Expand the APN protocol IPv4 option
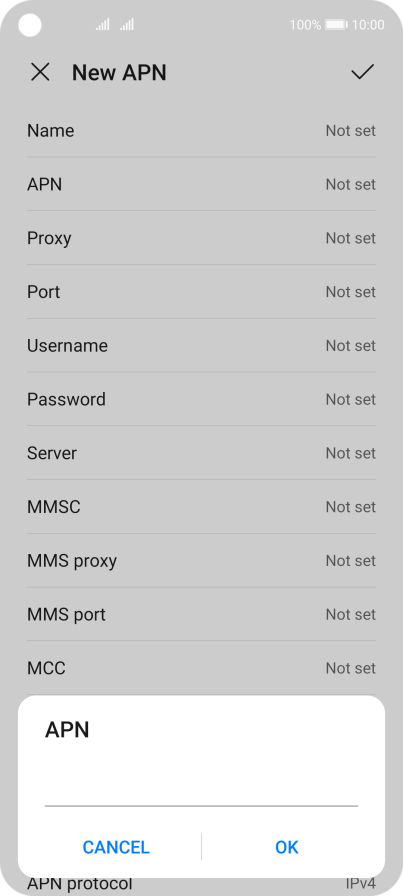The width and height of the screenshot is (403, 896). click(201, 885)
